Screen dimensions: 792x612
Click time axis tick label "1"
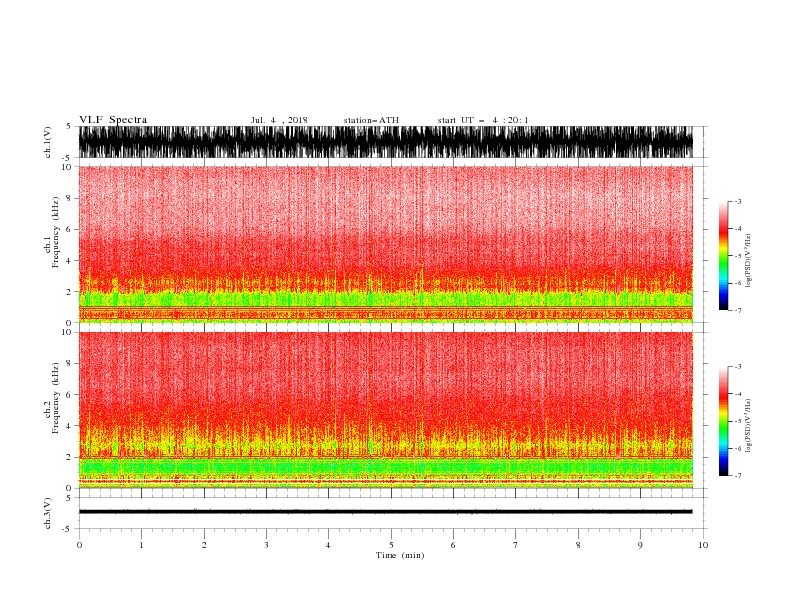[x=141, y=545]
